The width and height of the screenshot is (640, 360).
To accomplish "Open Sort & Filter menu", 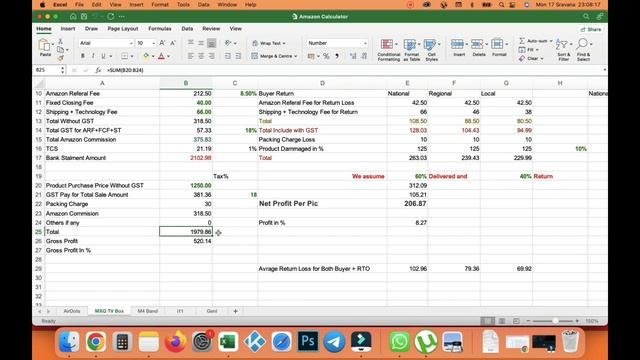I will point(563,50).
